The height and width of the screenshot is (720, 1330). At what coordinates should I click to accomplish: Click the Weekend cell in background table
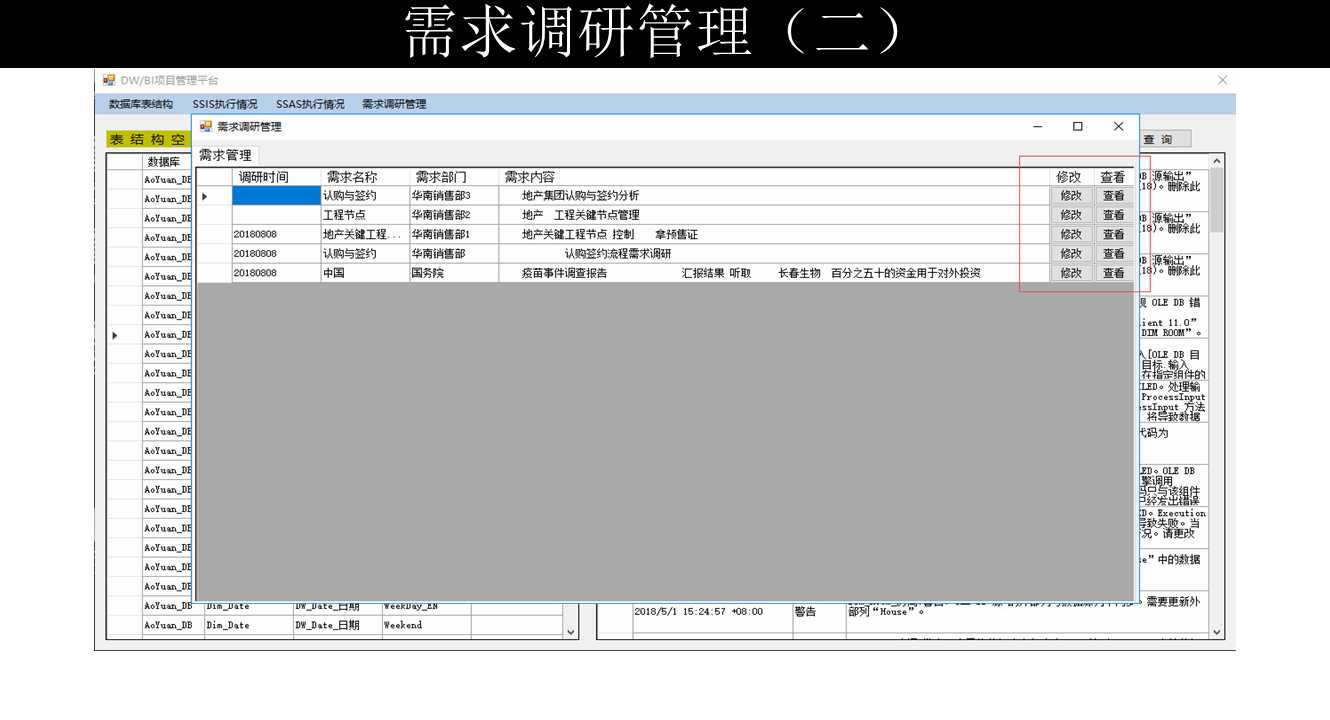(x=426, y=625)
